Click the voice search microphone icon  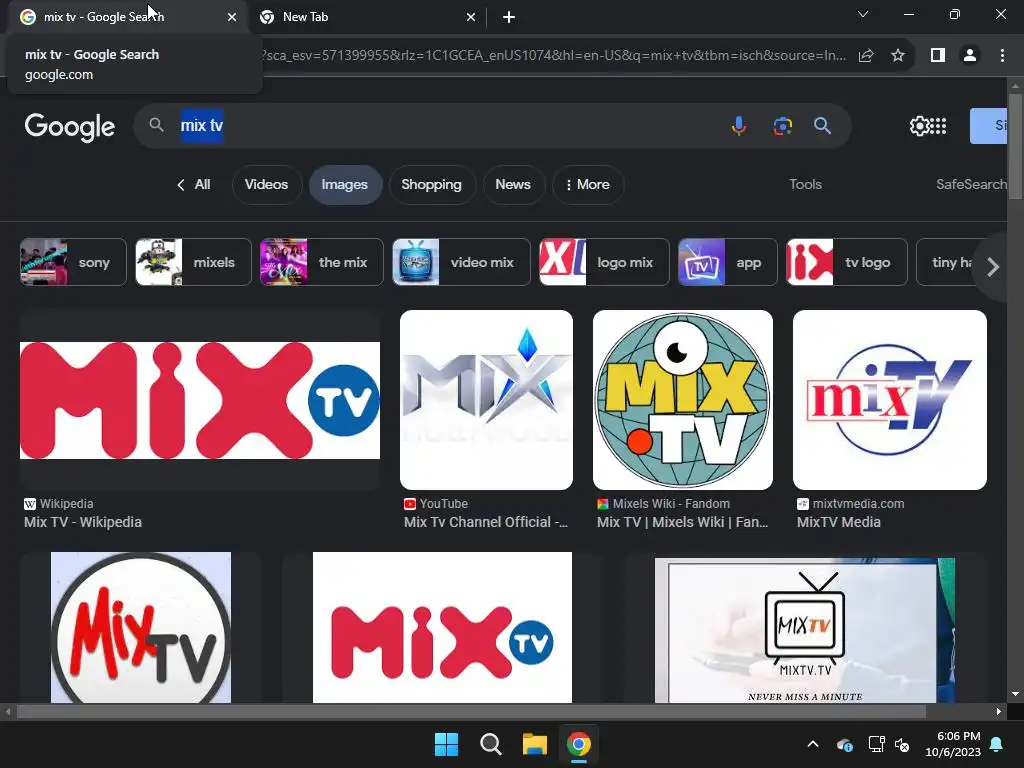(739, 125)
